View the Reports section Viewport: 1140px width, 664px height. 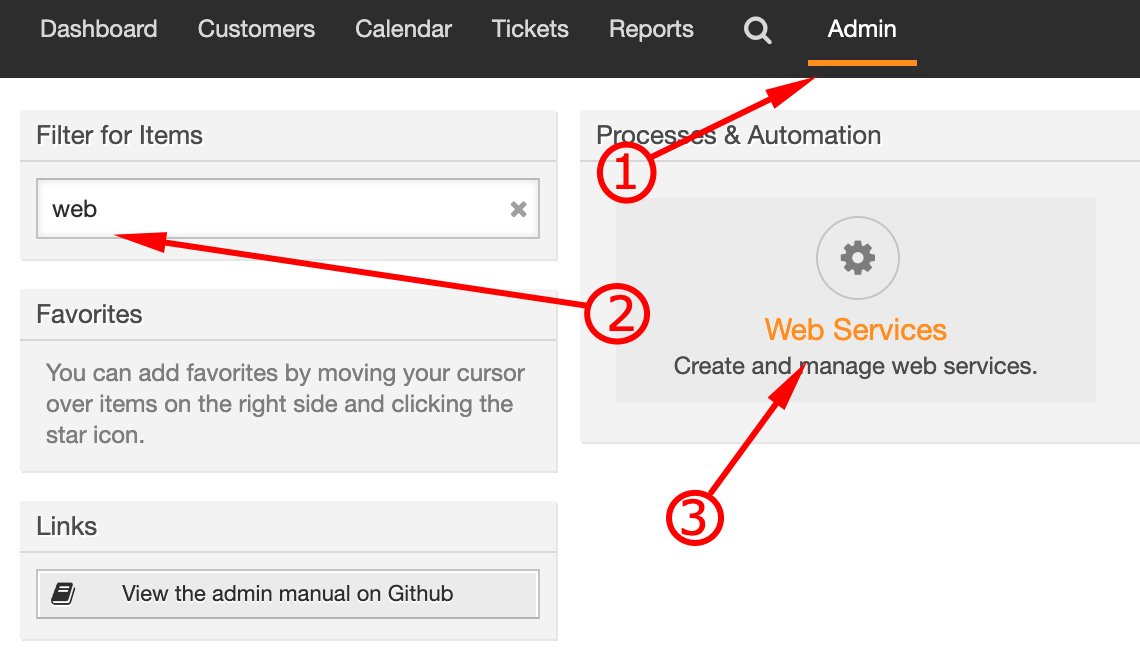pyautogui.click(x=651, y=29)
